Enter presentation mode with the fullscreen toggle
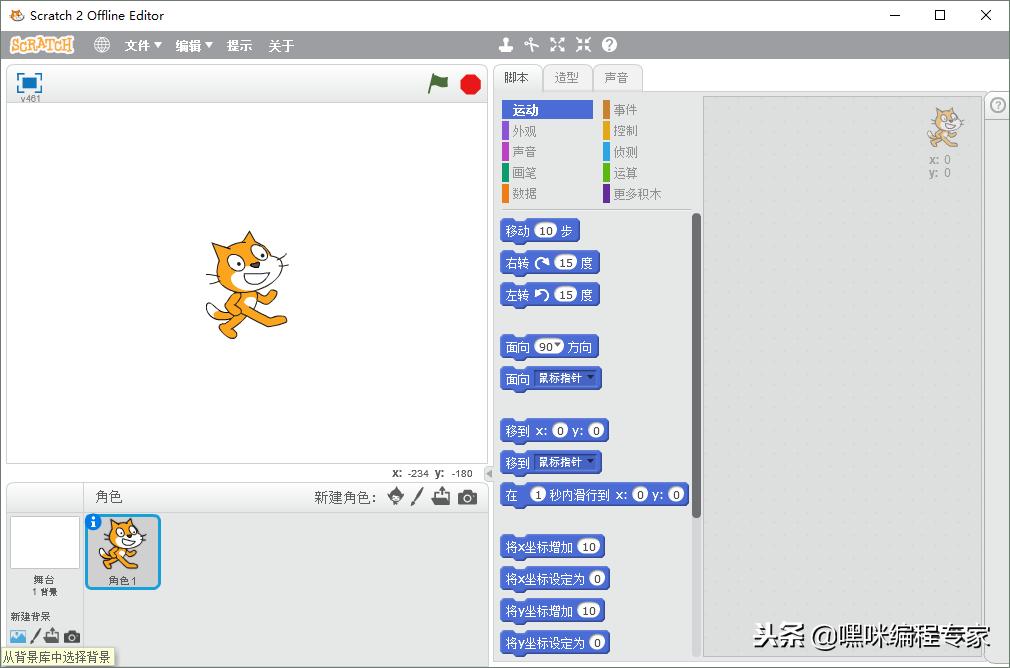This screenshot has height=668, width=1010. pyautogui.click(x=29, y=85)
